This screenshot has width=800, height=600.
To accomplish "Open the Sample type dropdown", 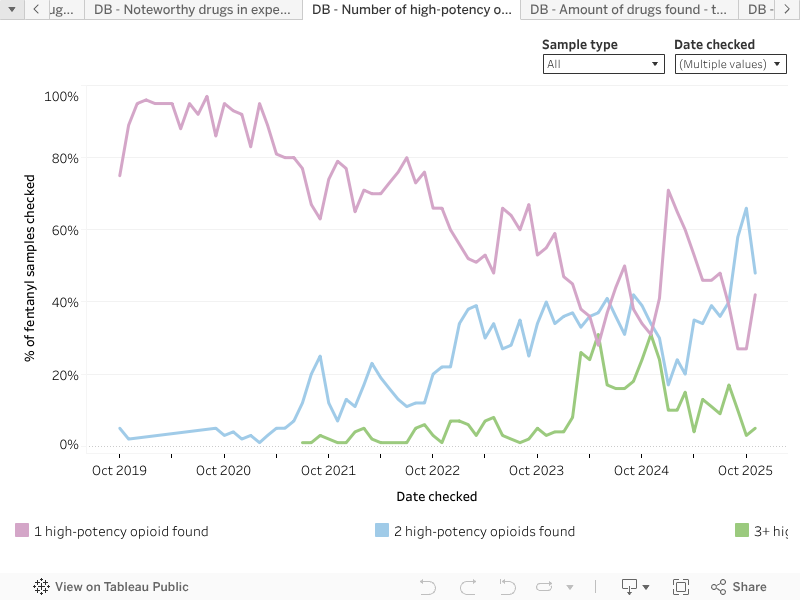I will pos(603,64).
